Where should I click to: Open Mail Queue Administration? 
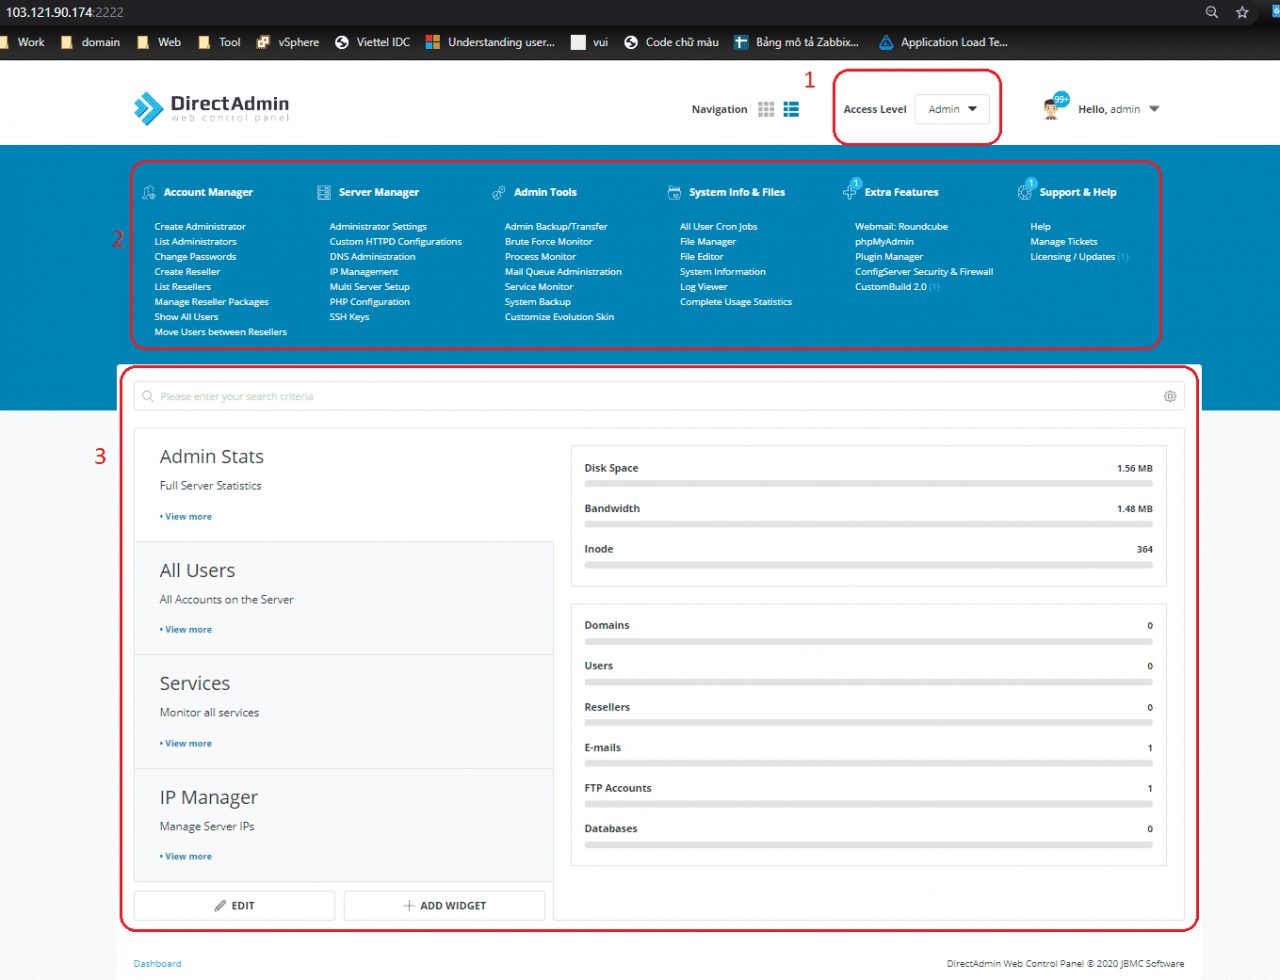click(563, 272)
